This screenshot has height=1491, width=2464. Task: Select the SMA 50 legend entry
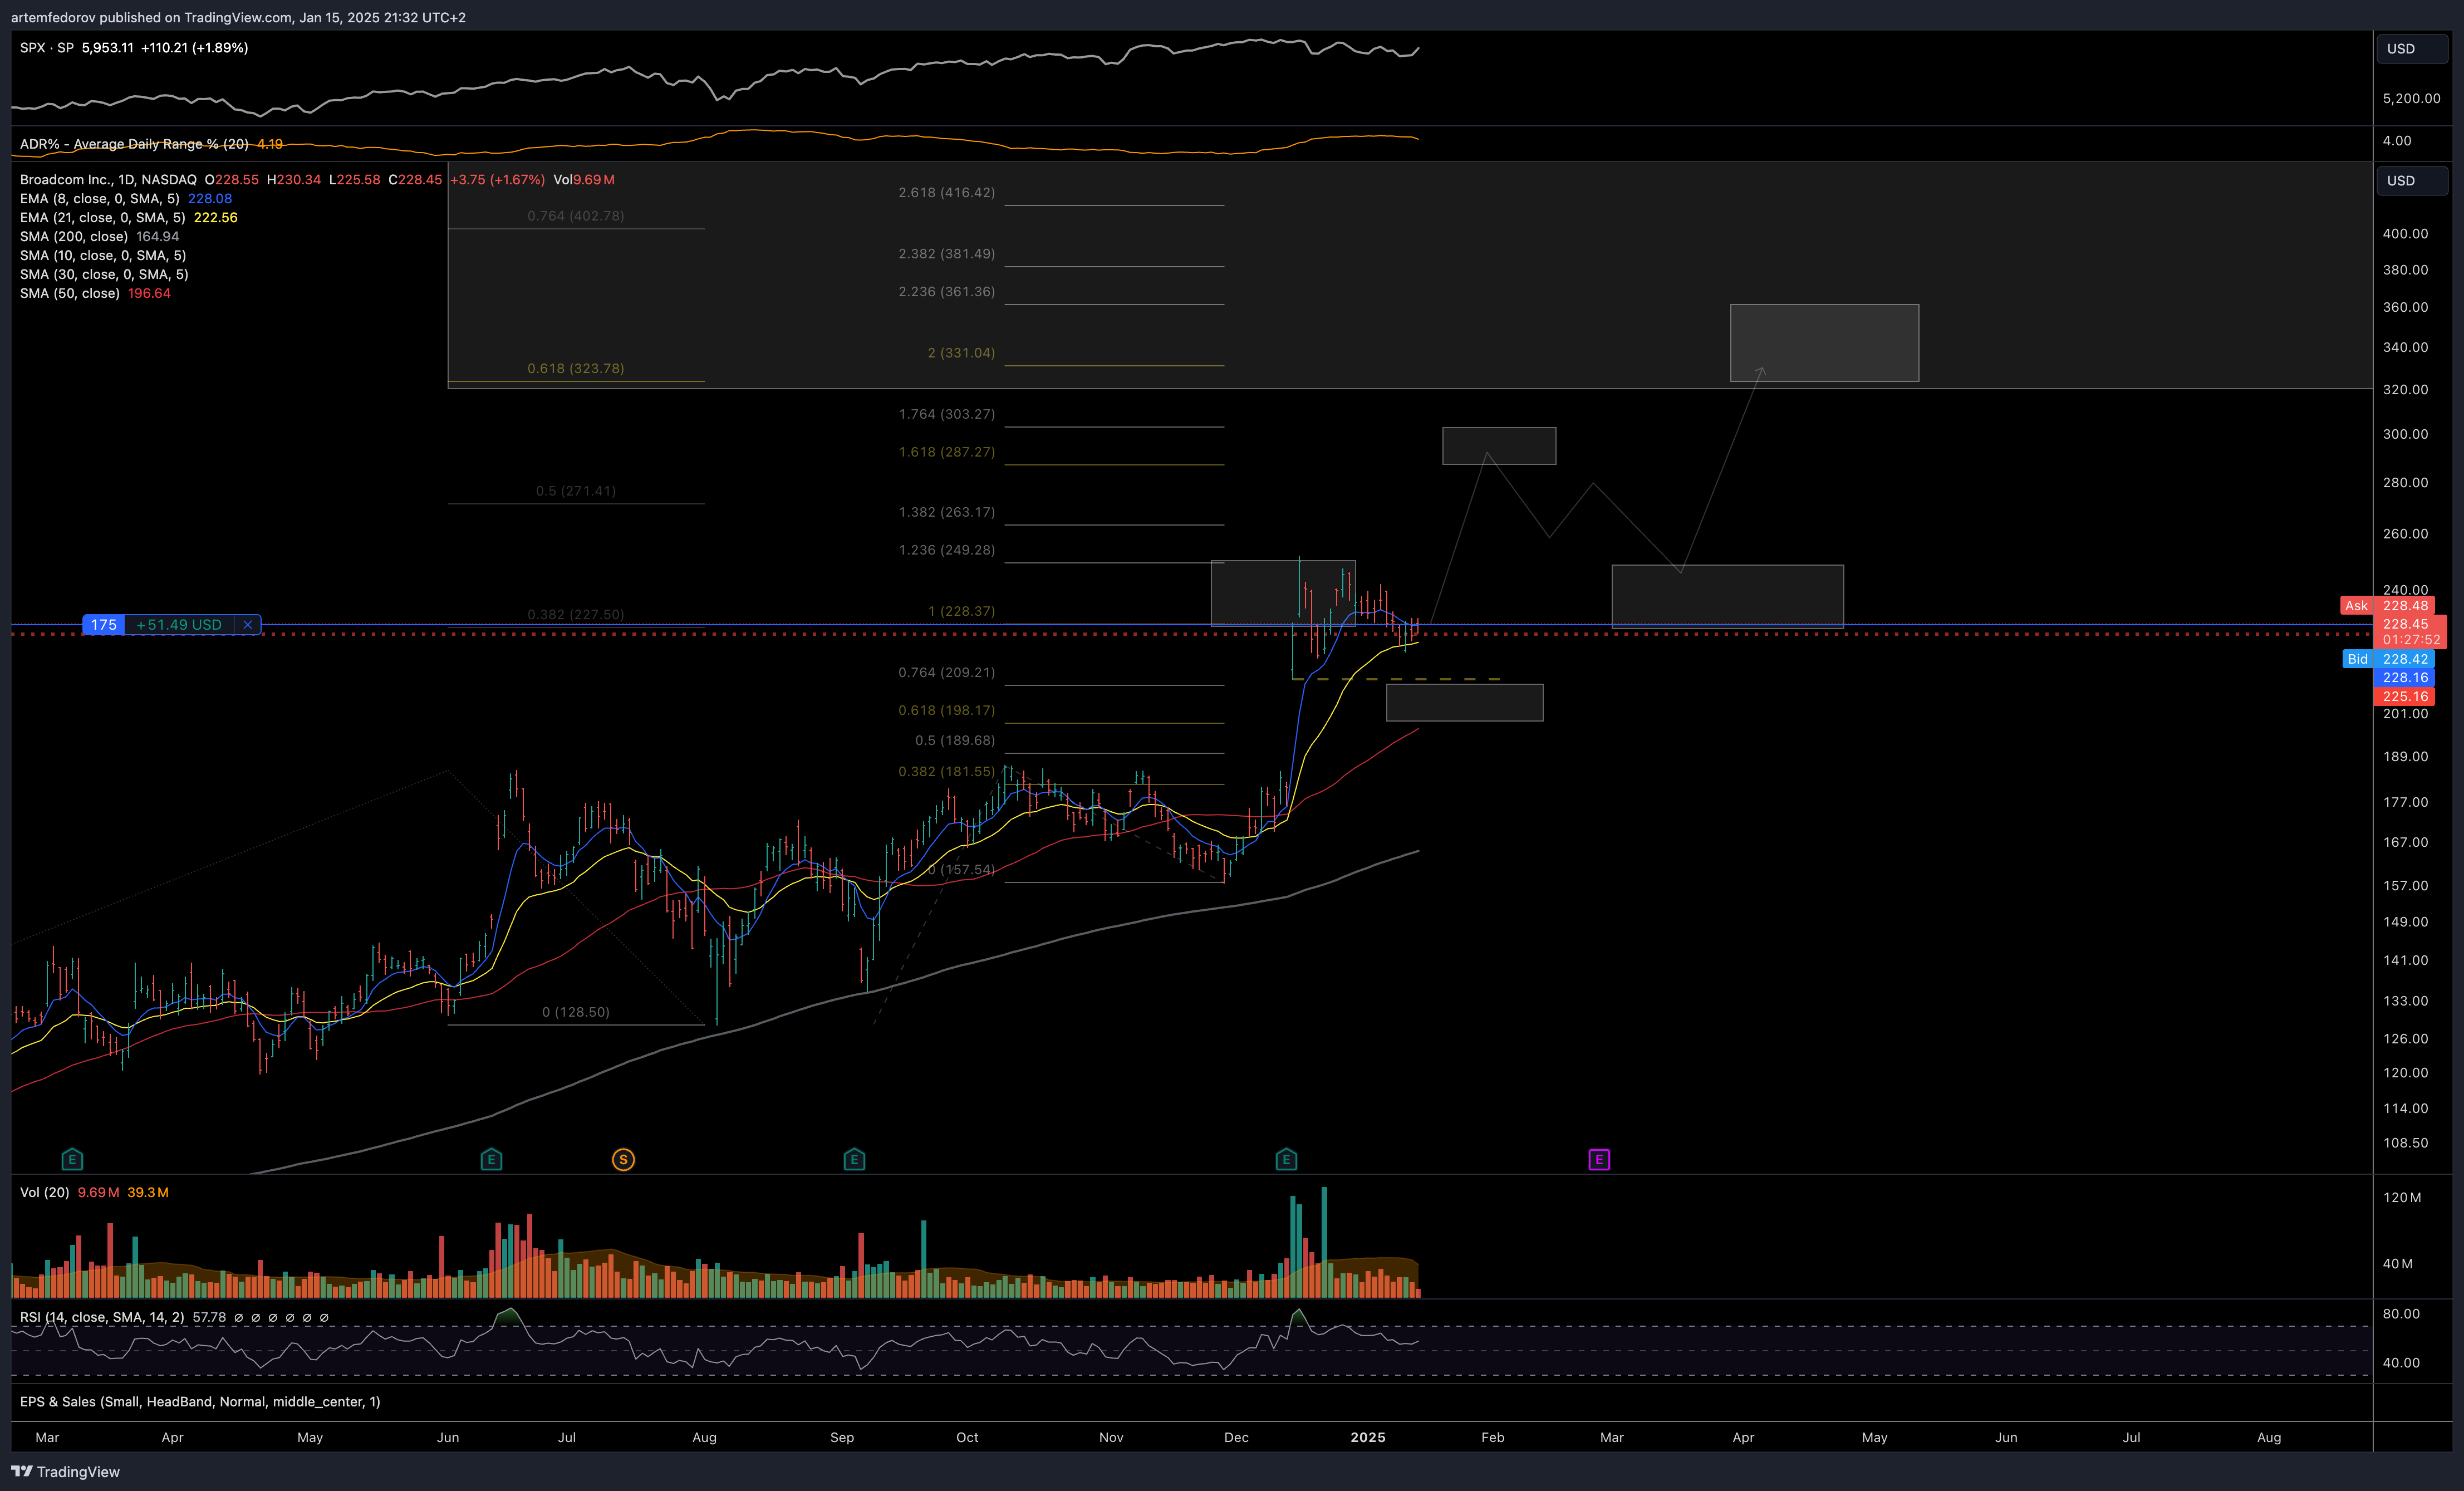pyautogui.click(x=70, y=293)
